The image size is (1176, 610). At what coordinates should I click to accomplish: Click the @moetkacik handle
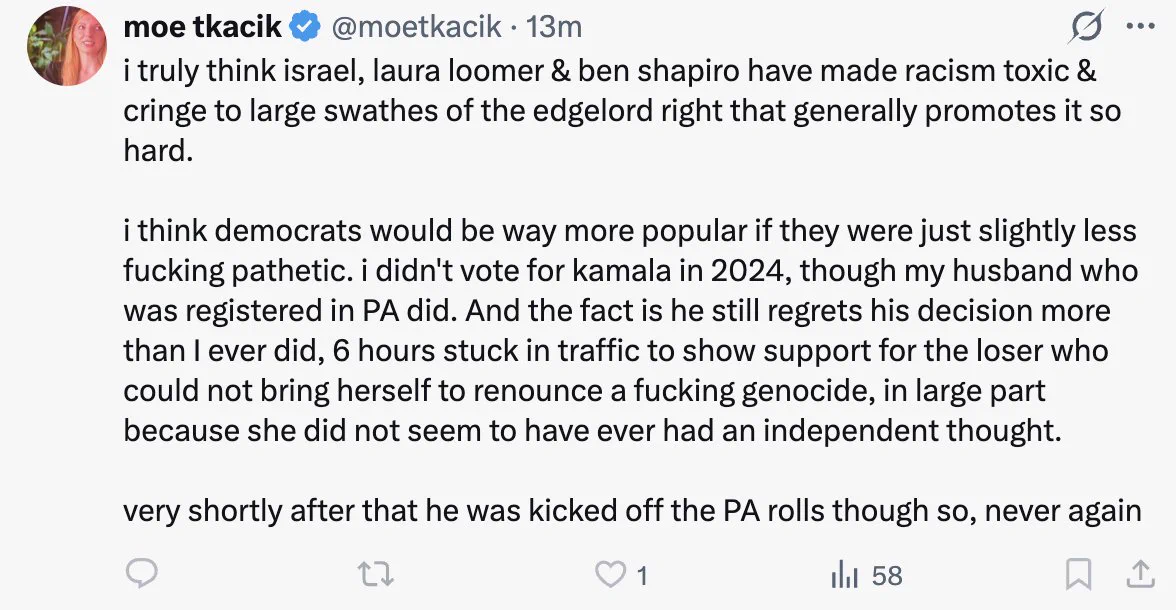pos(416,27)
